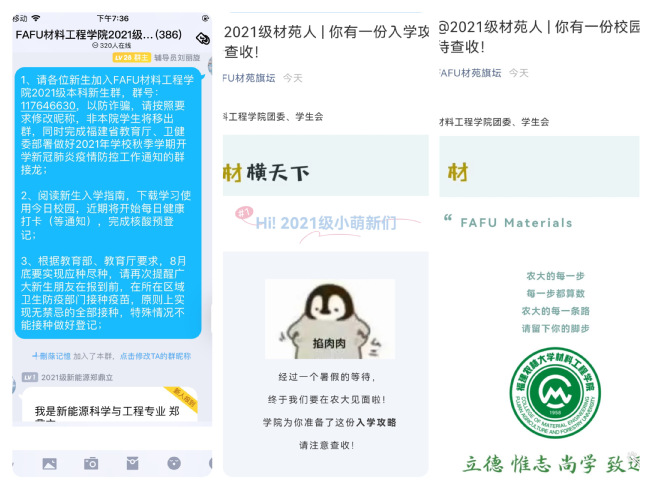Image resolution: width=649 pixels, height=486 pixels.
Task: Open group number link 117646630
Action: click(47, 104)
